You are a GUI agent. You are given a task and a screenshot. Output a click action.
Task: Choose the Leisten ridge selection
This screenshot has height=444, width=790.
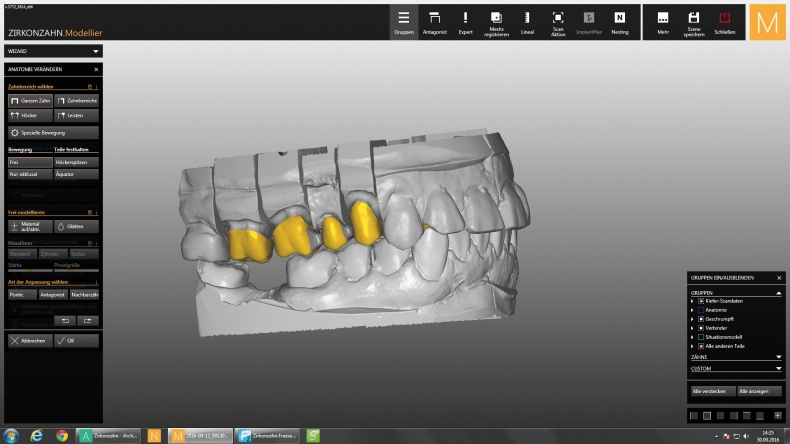(x=77, y=115)
